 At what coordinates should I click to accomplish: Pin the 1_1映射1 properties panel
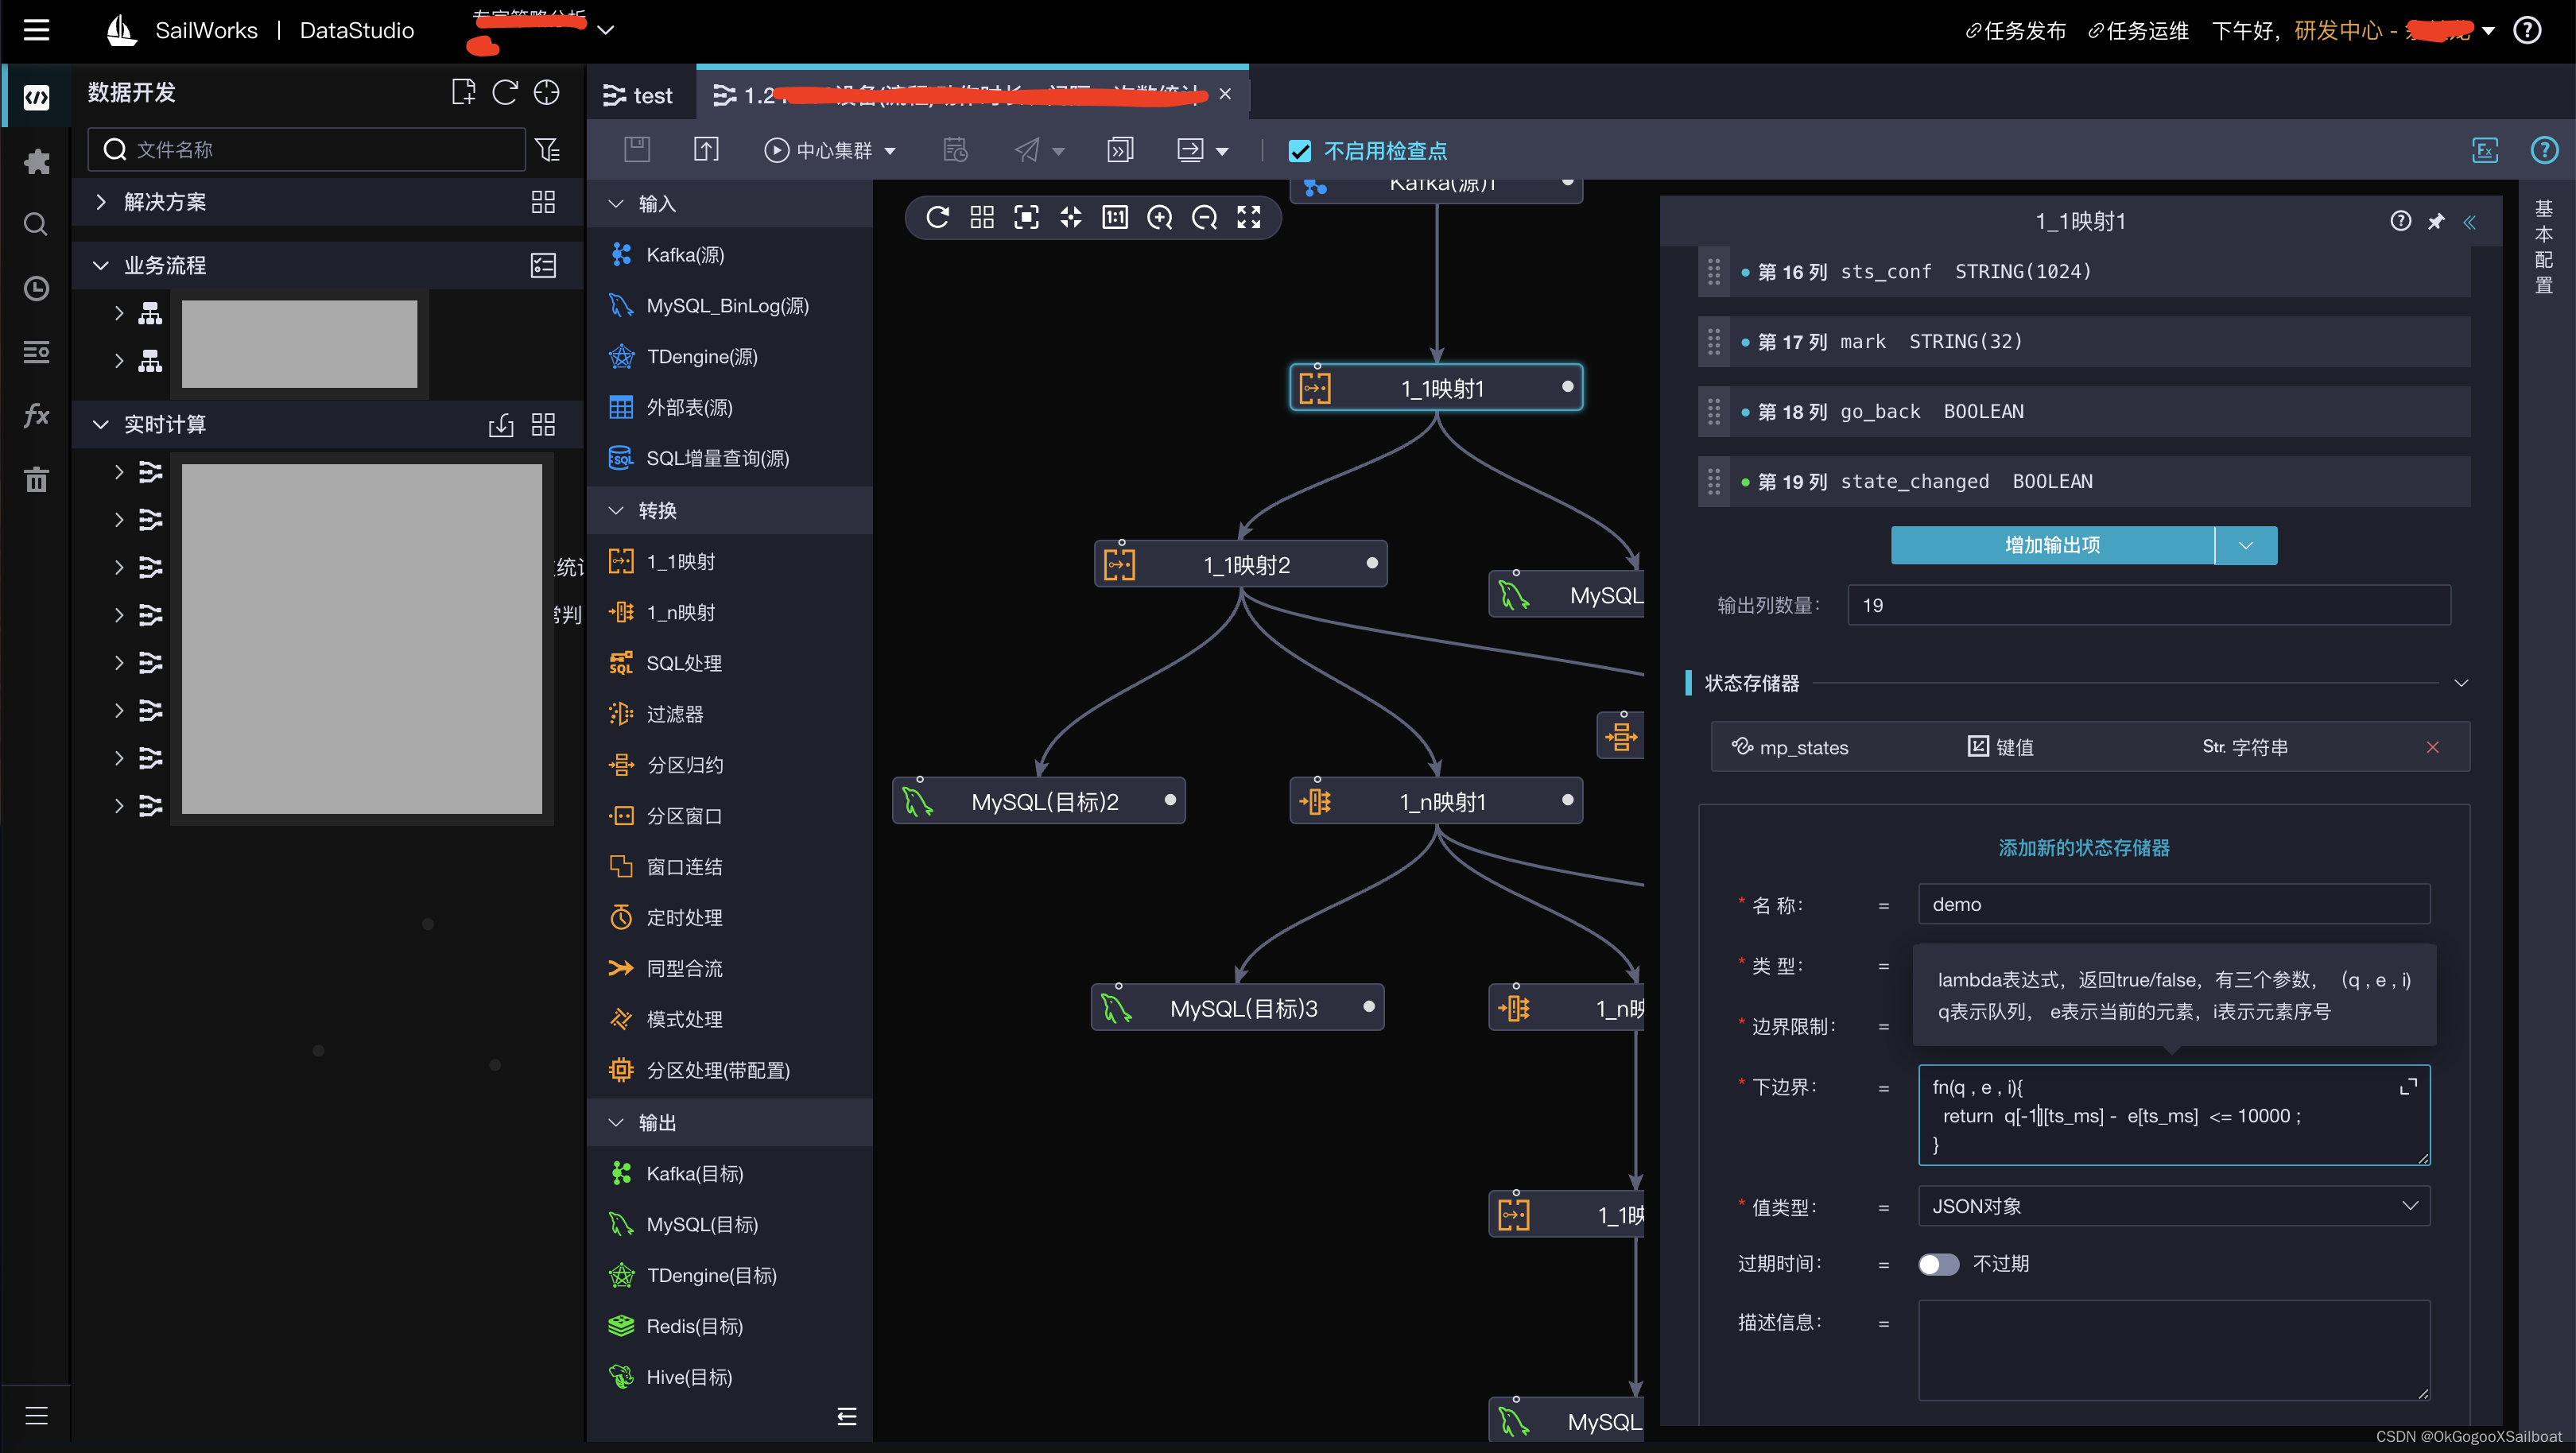tap(2436, 221)
